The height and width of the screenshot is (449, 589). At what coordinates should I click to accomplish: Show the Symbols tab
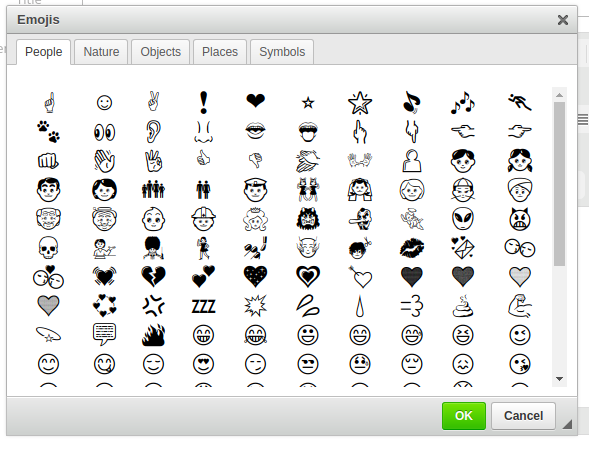click(282, 52)
